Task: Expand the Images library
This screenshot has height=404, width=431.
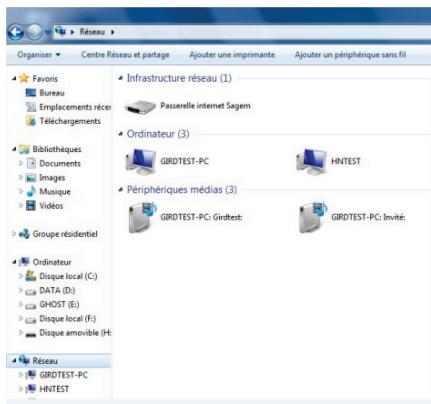Action: 21,177
